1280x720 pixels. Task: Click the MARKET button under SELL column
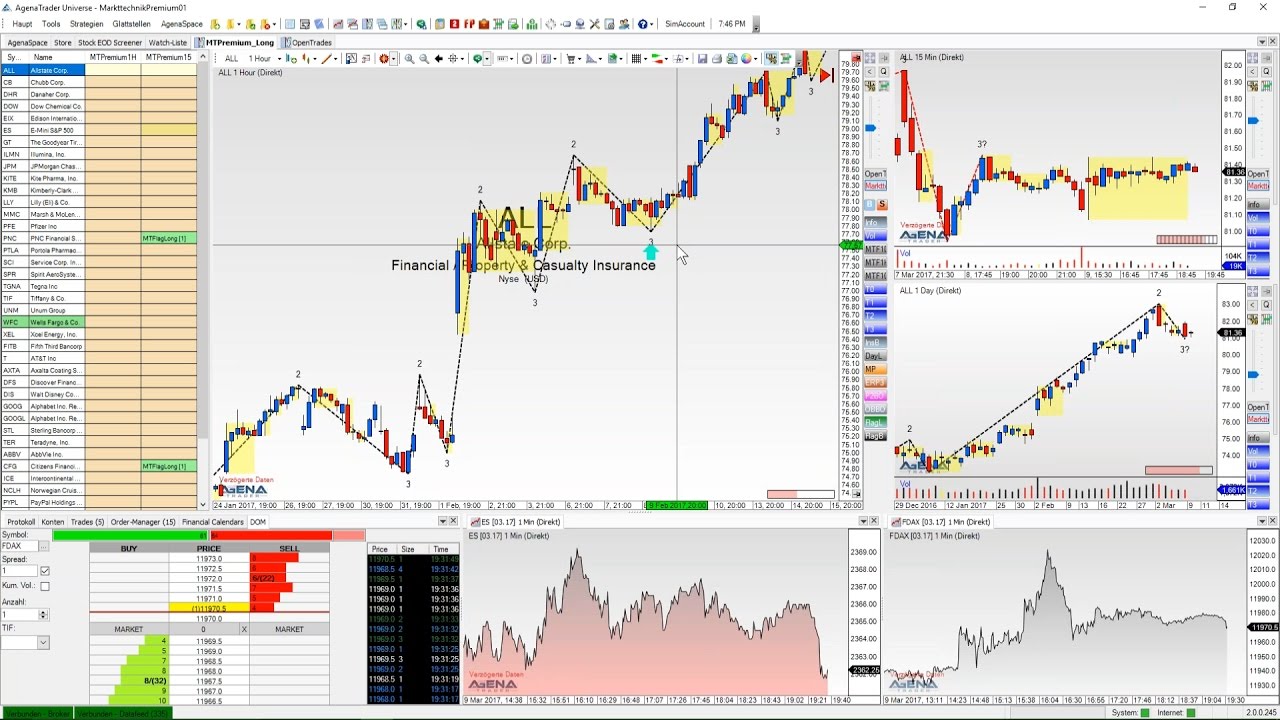coord(289,629)
